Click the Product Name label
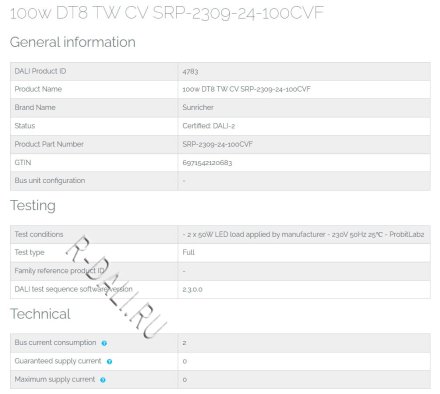The width and height of the screenshot is (440, 394). tap(38, 89)
